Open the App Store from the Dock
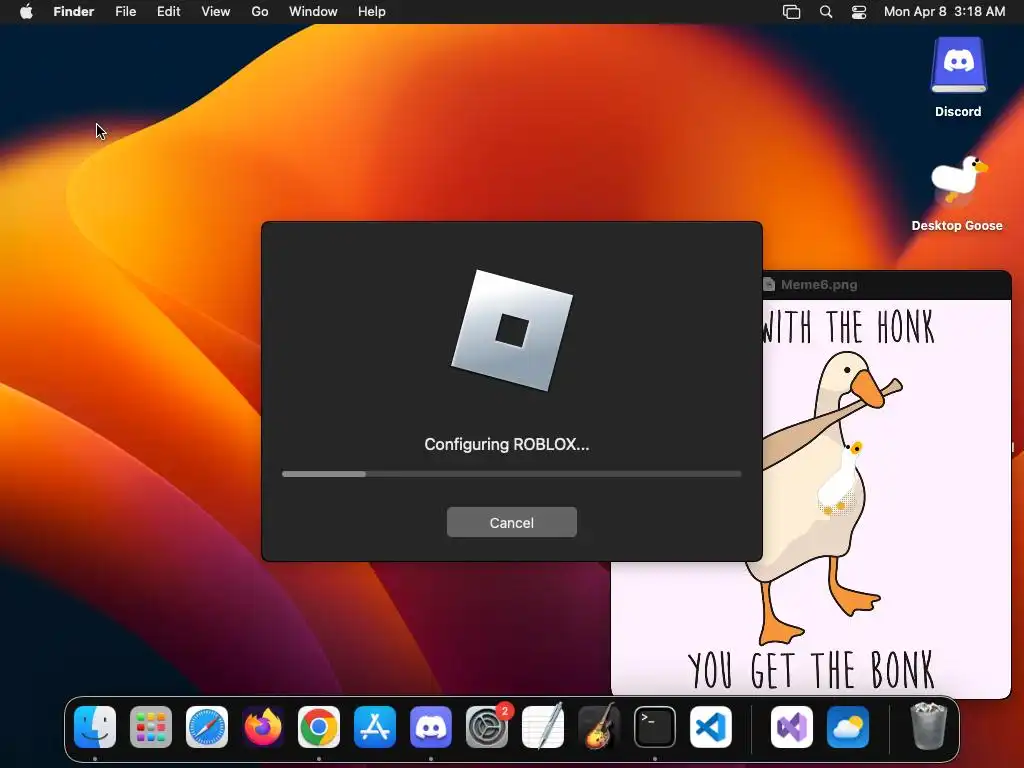1024x768 pixels. (375, 727)
